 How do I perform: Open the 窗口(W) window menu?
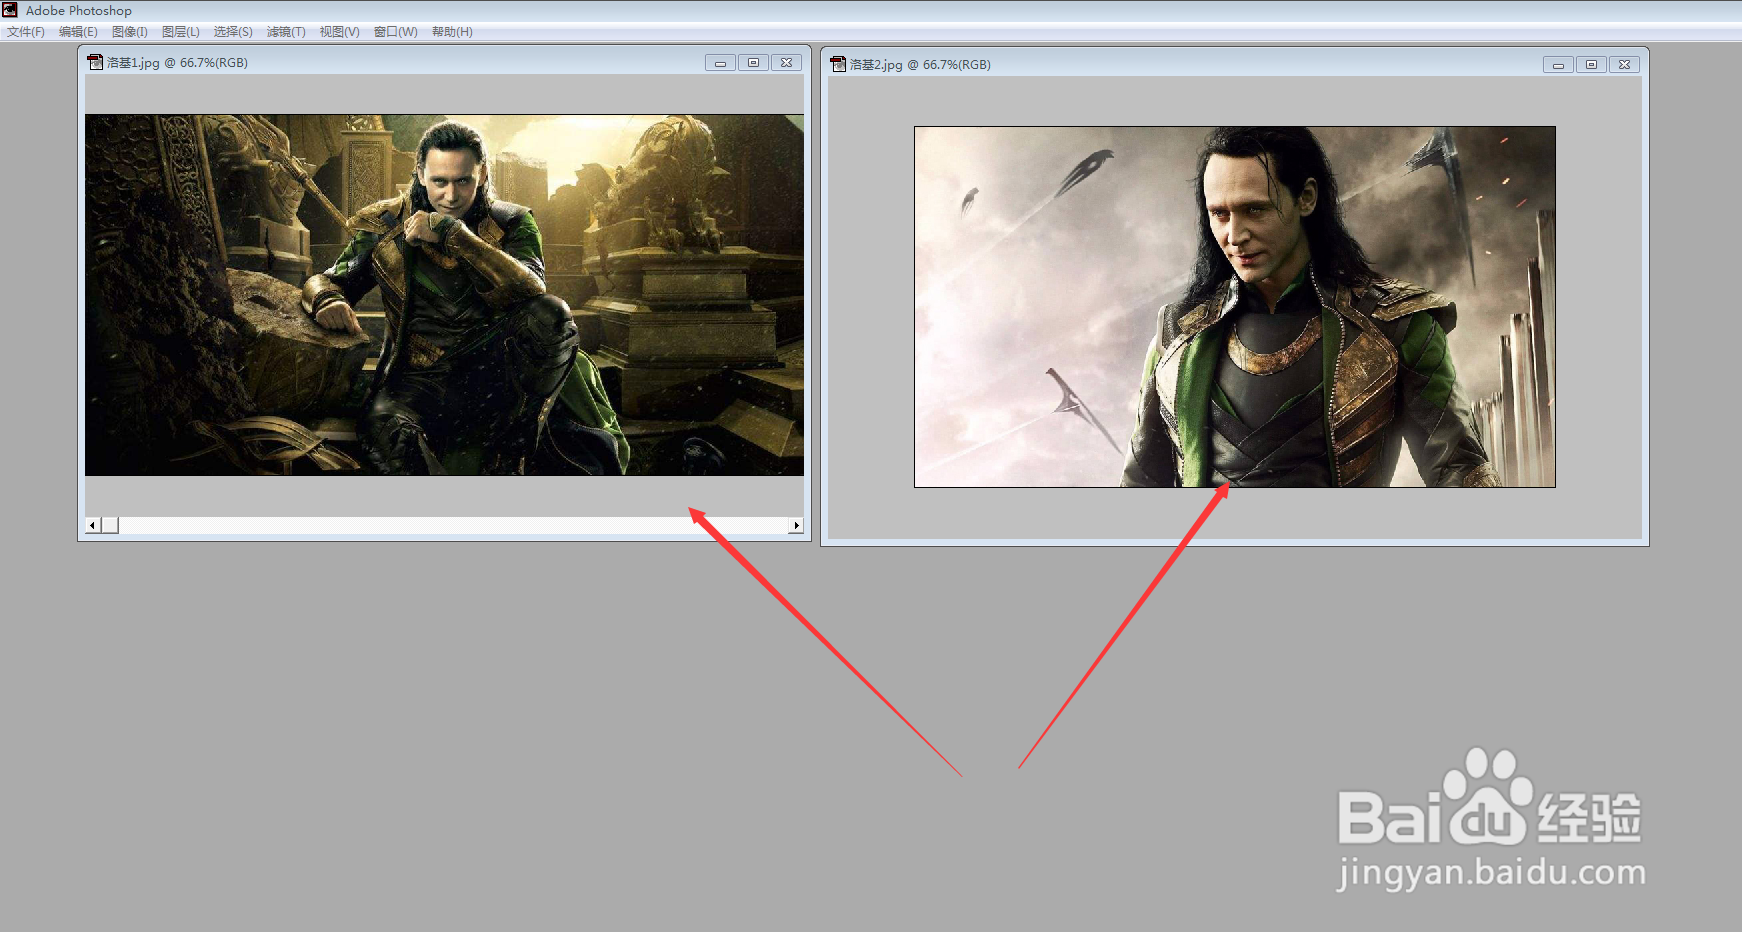tap(396, 32)
